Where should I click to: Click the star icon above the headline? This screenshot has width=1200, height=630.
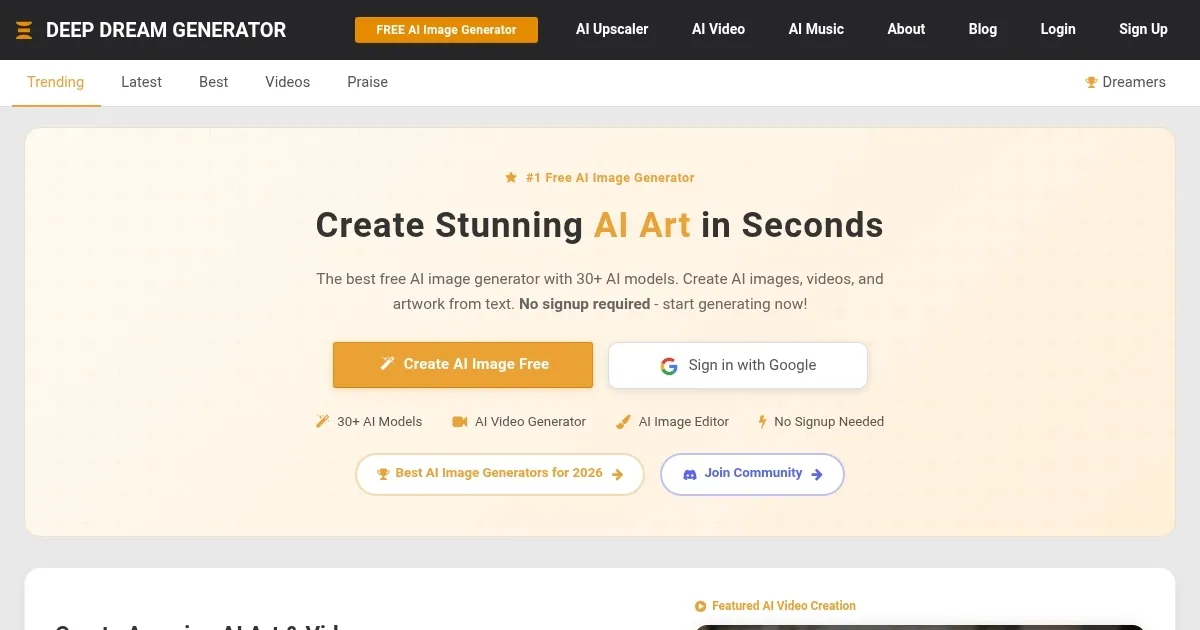coord(511,178)
